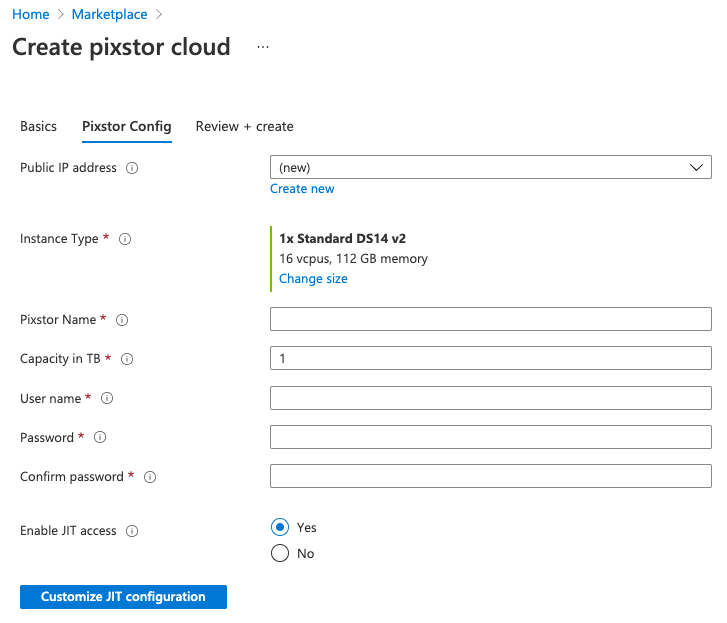Focus the Confirm password field
The width and height of the screenshot is (727, 623).
pyautogui.click(x=491, y=476)
